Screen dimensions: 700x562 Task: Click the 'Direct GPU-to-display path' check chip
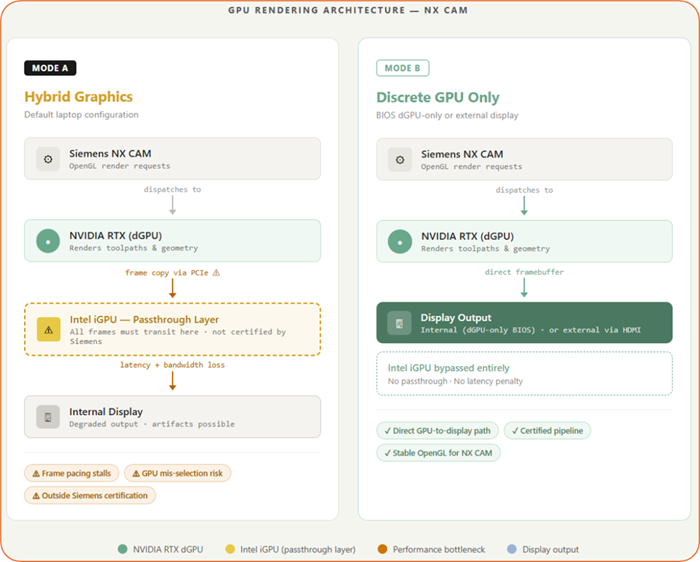tap(437, 431)
